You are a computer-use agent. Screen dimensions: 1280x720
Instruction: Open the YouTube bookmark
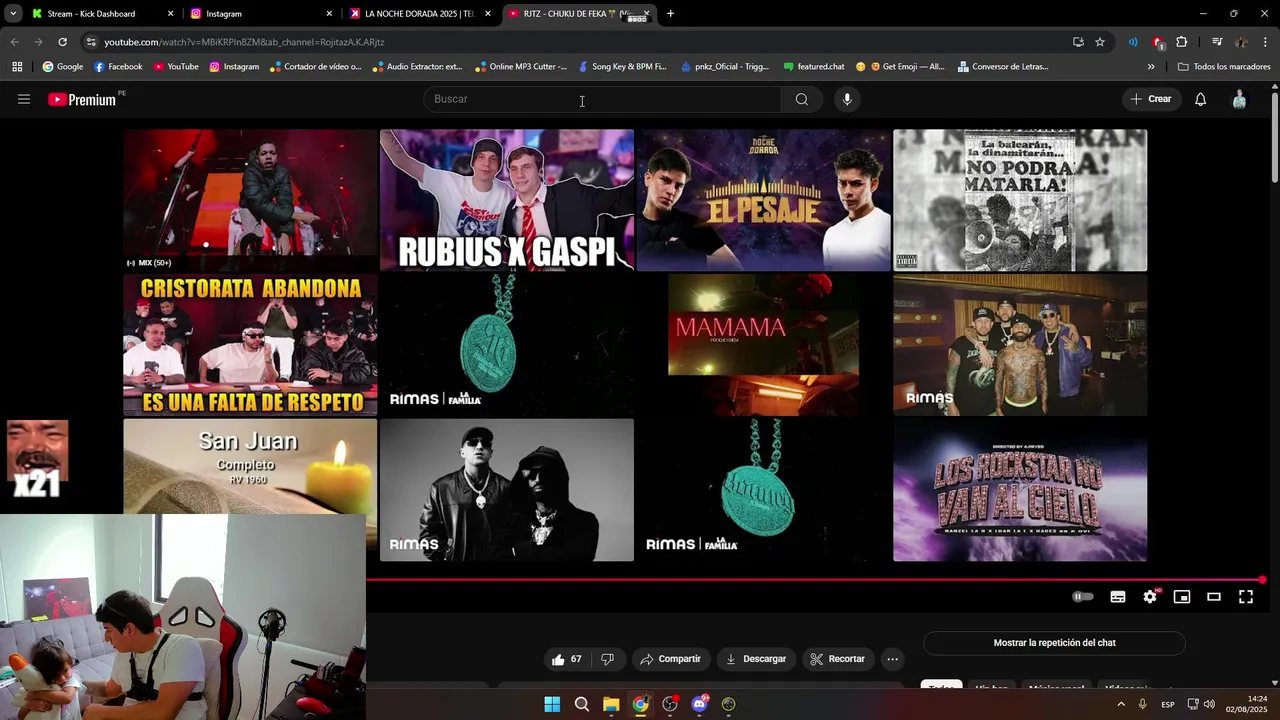(x=175, y=67)
